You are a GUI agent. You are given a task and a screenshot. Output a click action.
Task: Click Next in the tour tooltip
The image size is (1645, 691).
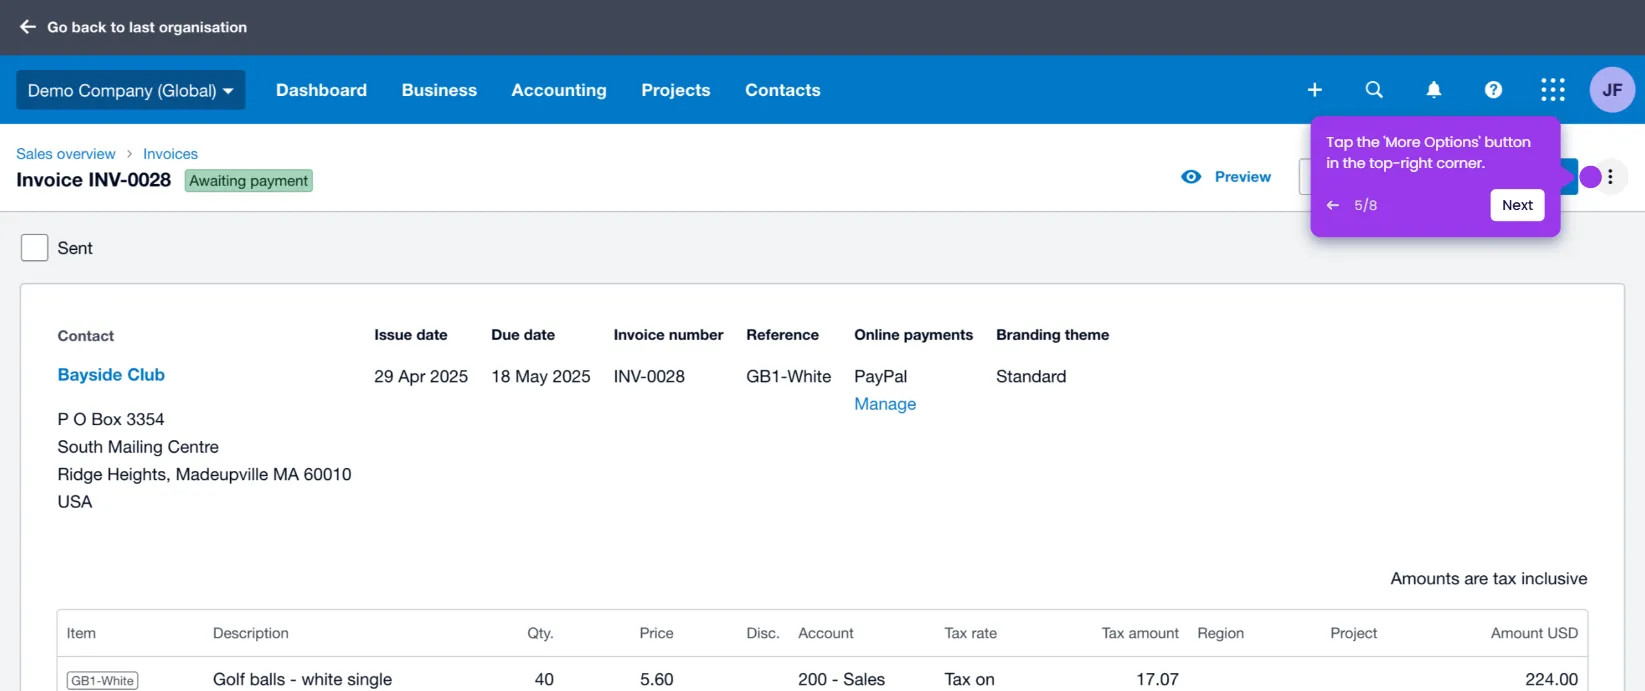click(1517, 205)
